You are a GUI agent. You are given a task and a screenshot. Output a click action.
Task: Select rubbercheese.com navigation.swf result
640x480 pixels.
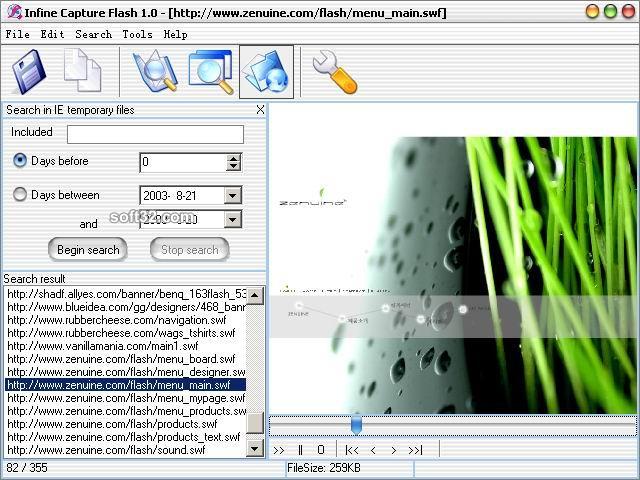pyautogui.click(x=126, y=320)
